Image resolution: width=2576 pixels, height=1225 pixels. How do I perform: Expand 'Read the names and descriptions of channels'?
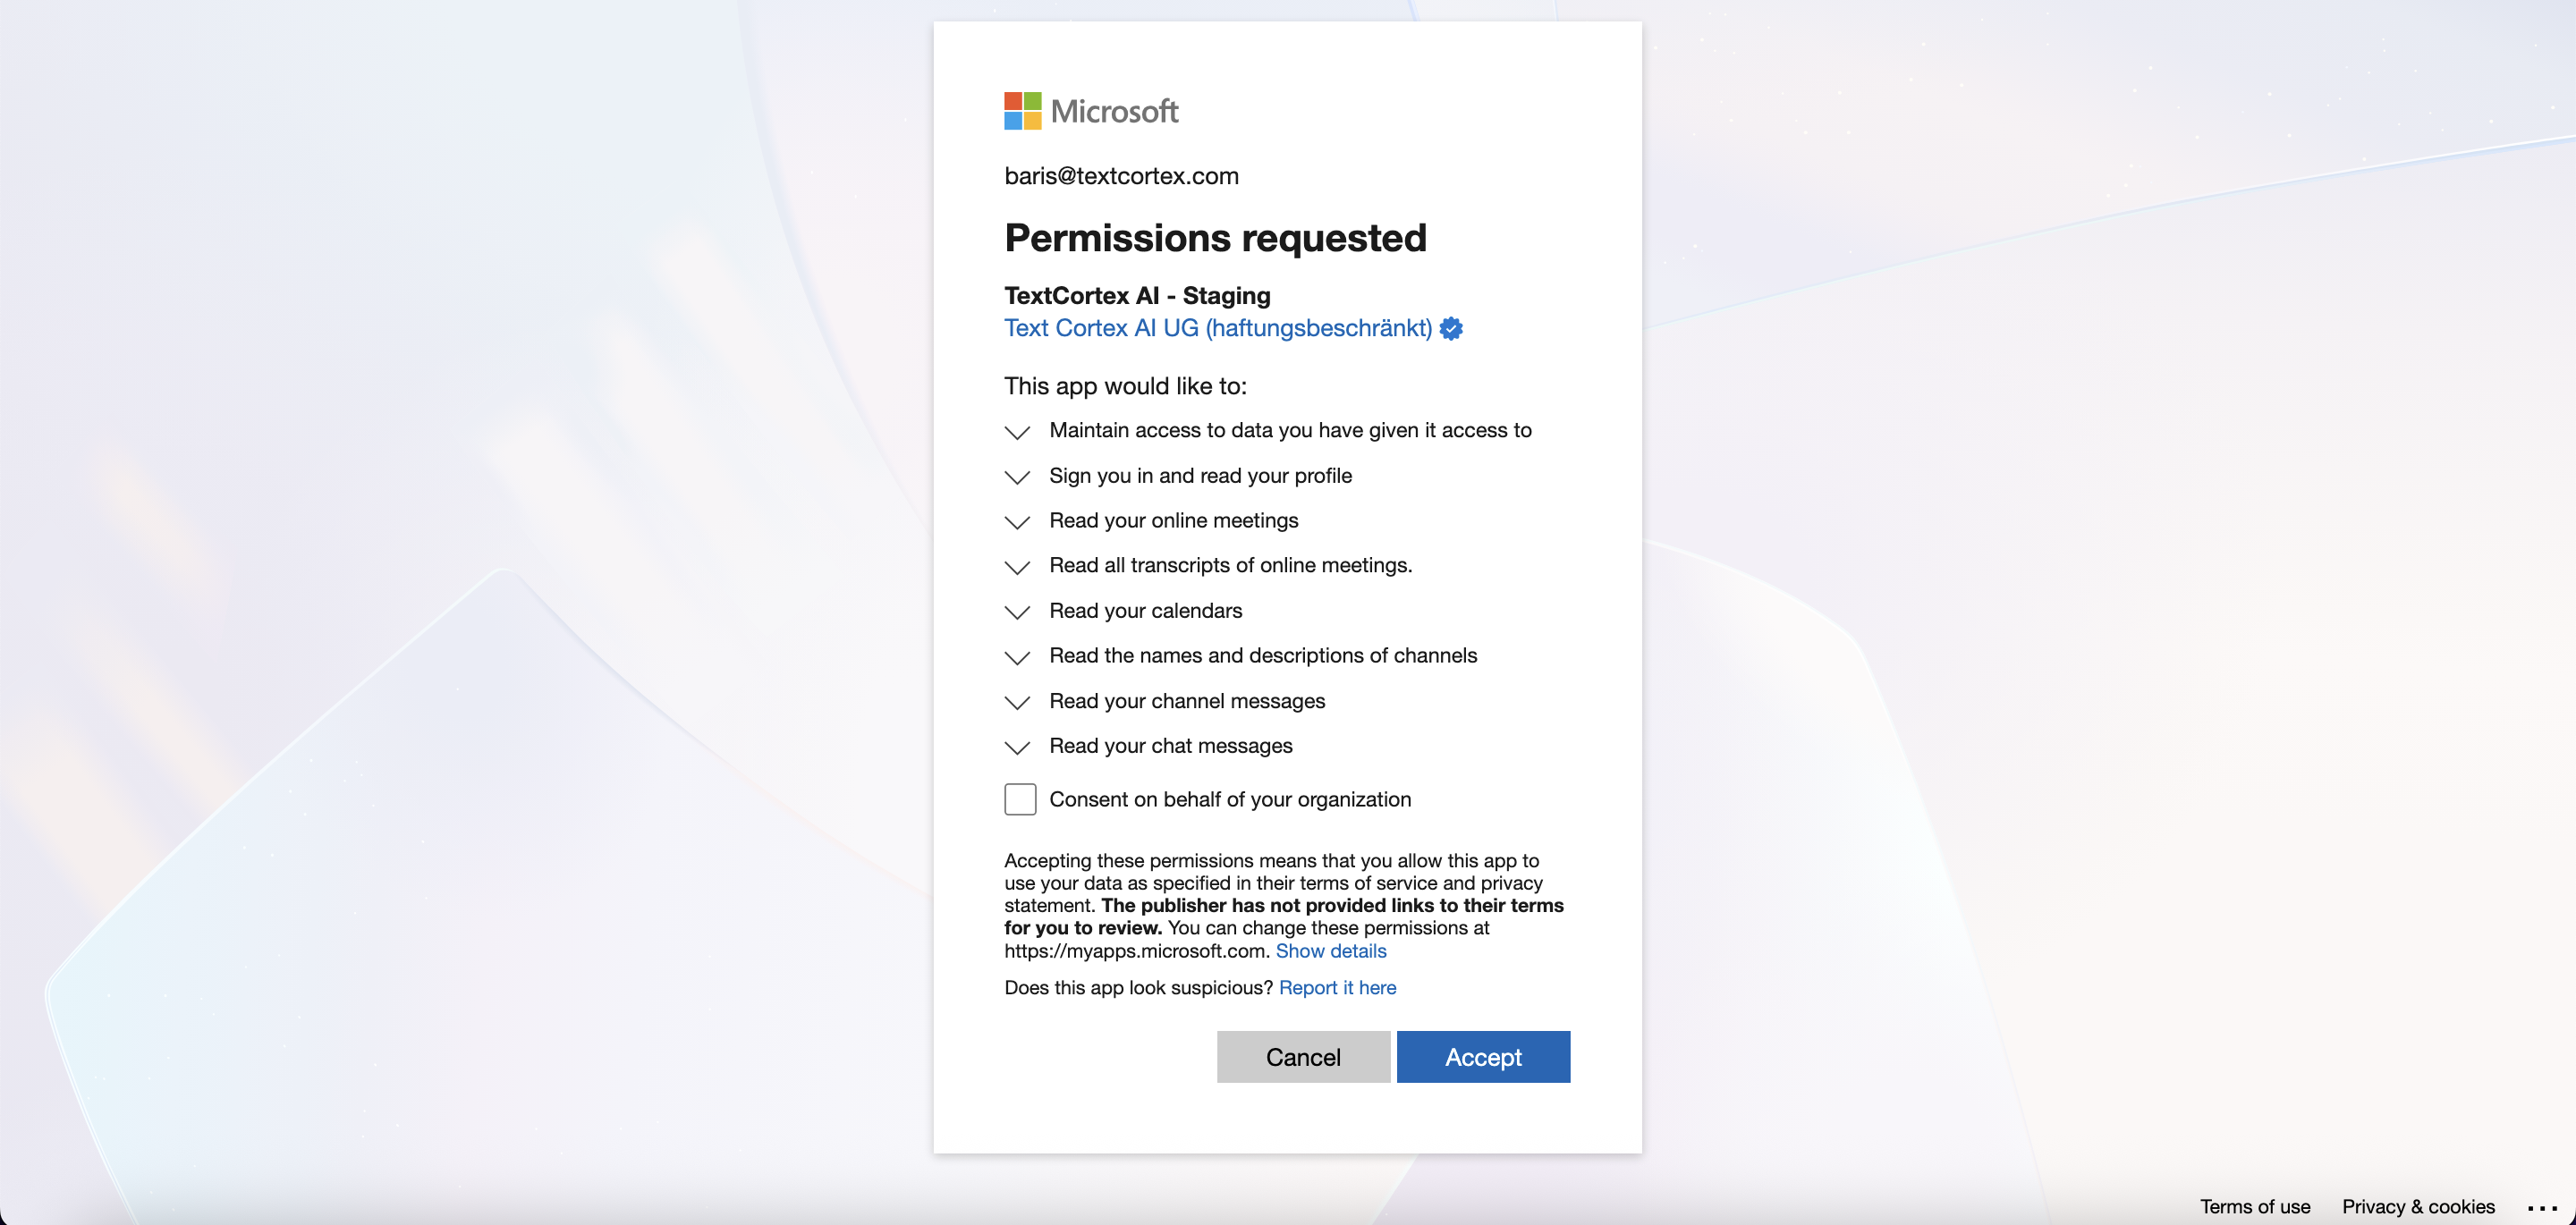coord(1017,657)
